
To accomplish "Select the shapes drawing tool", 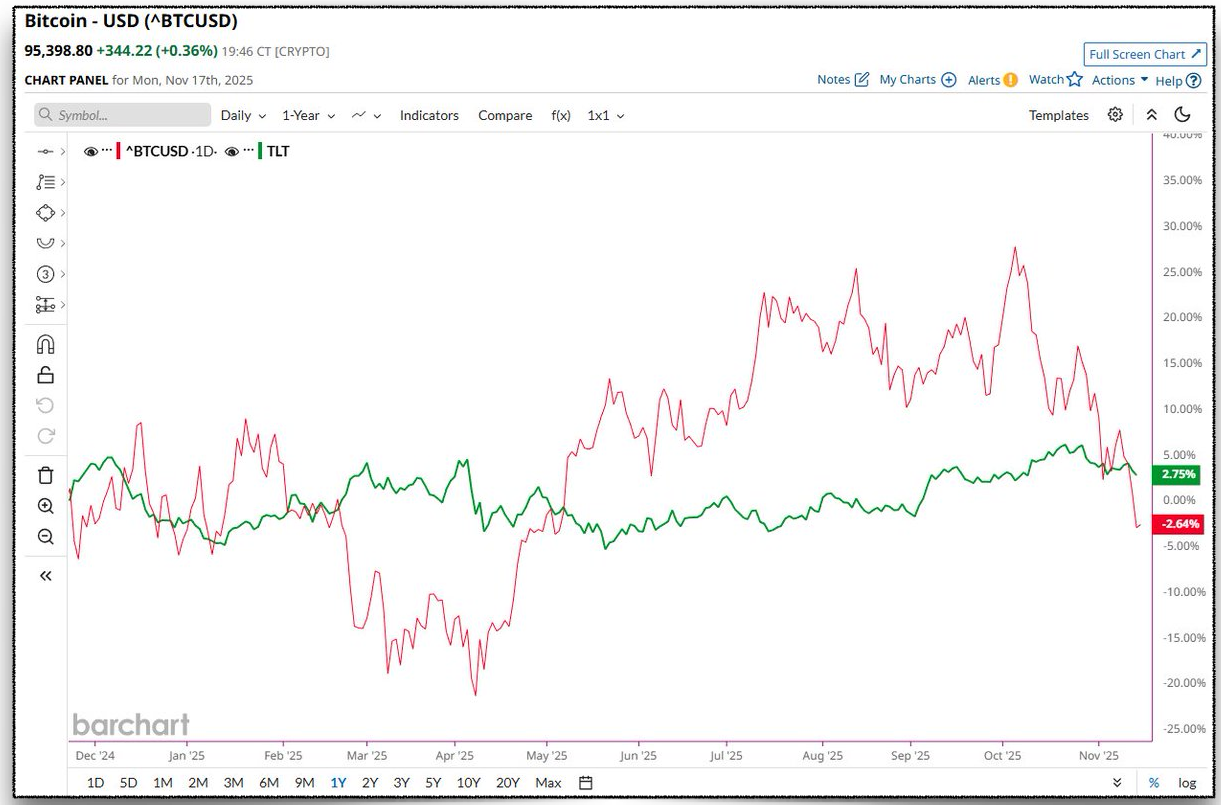I will [x=45, y=213].
